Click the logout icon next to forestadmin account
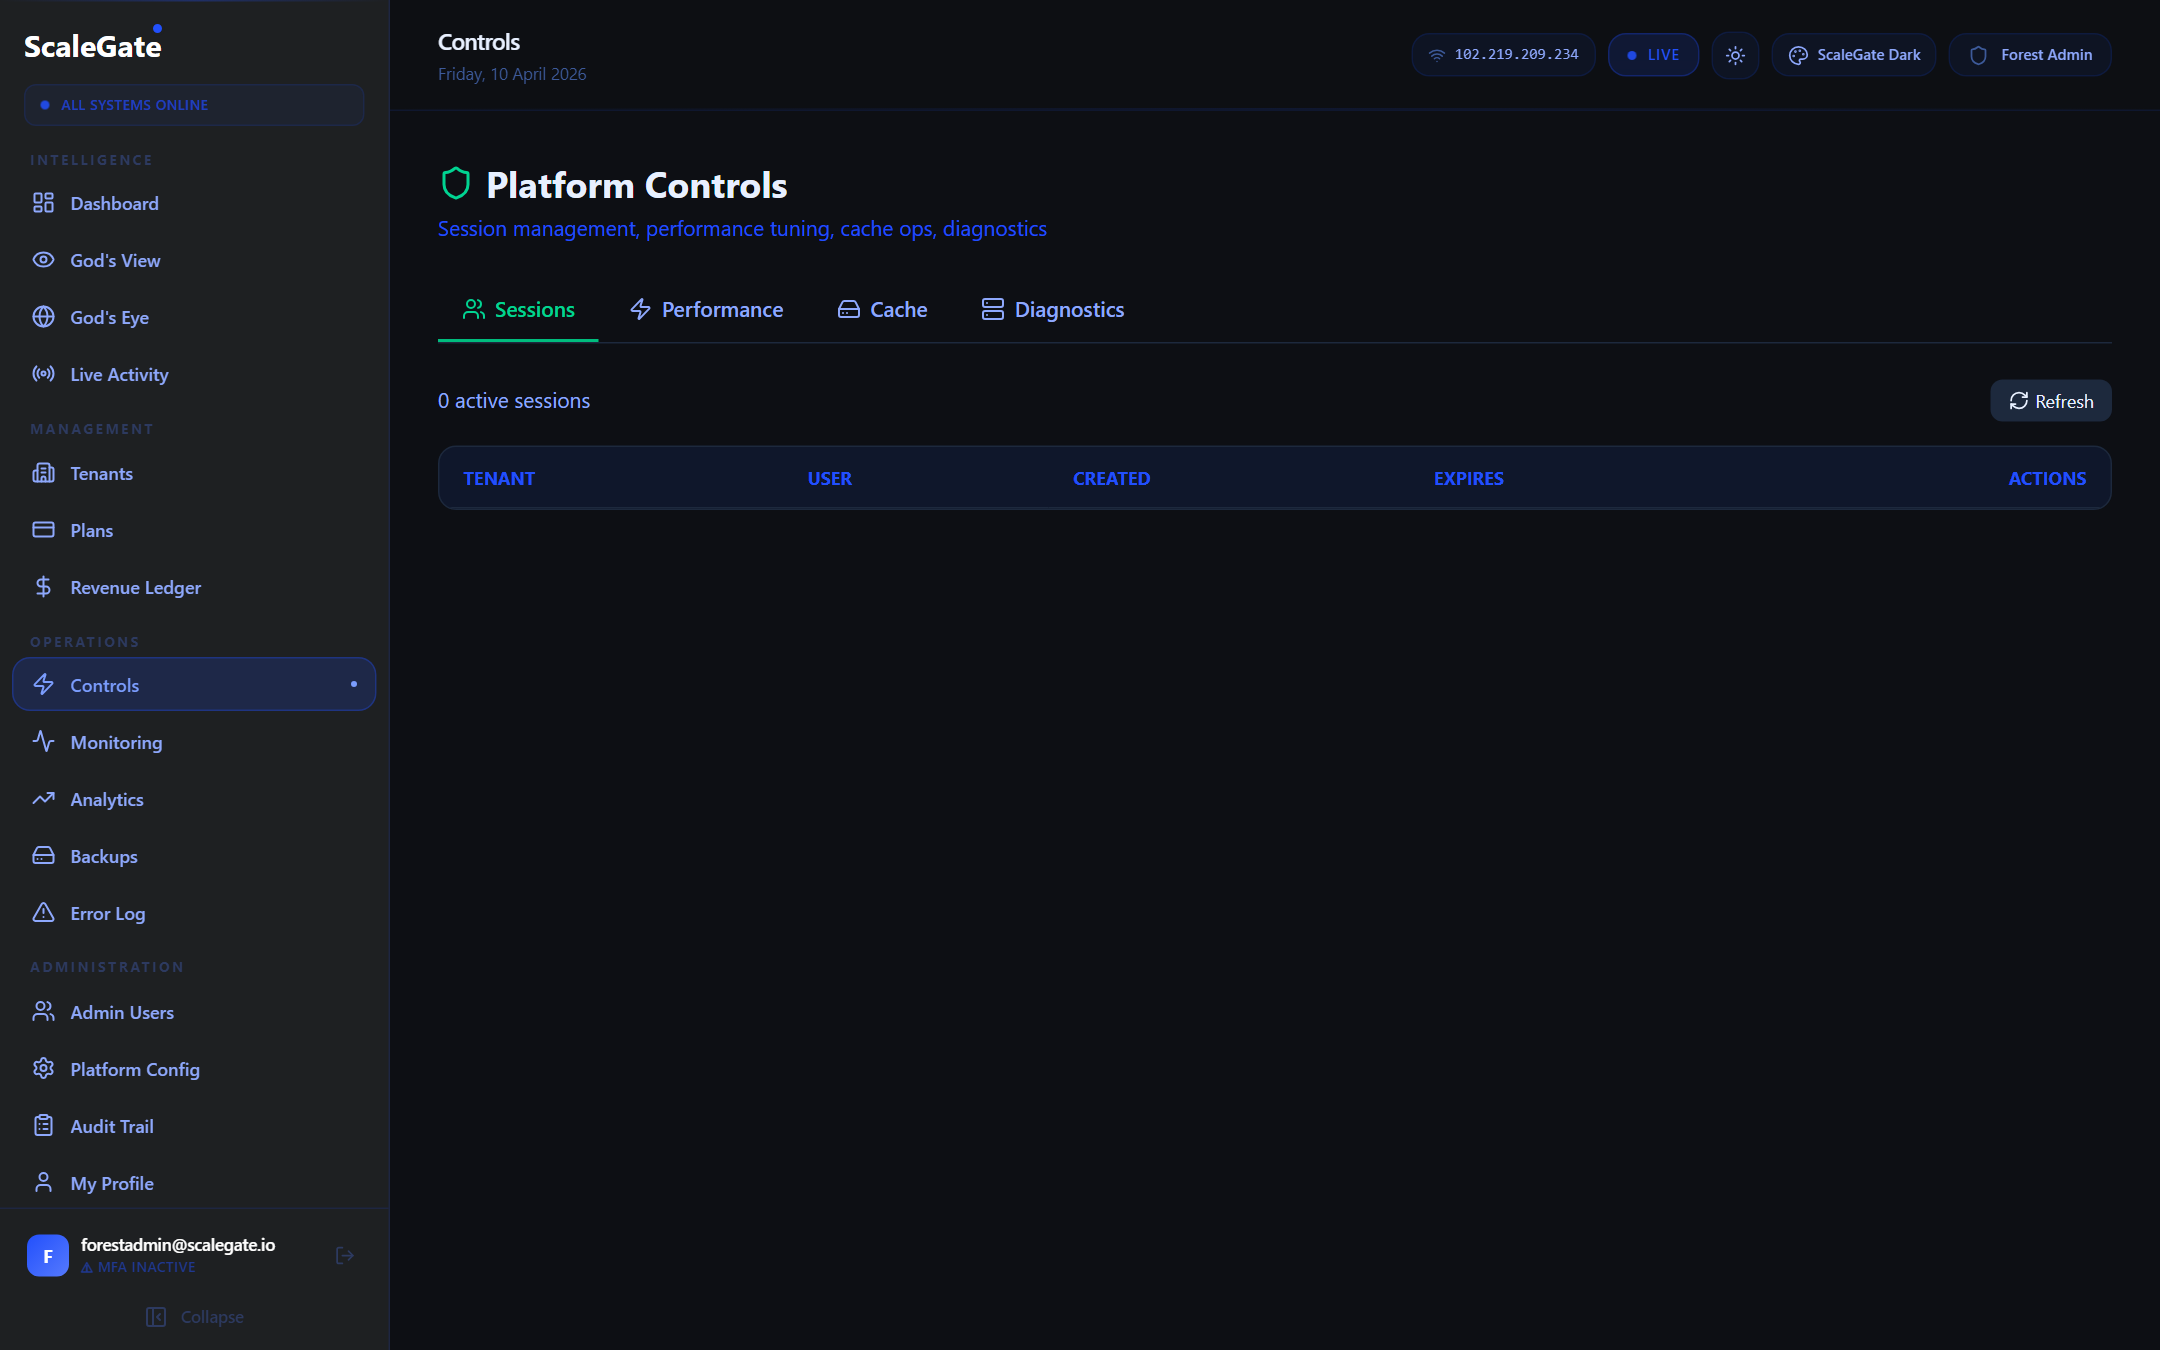The height and width of the screenshot is (1350, 2160). 345,1255
